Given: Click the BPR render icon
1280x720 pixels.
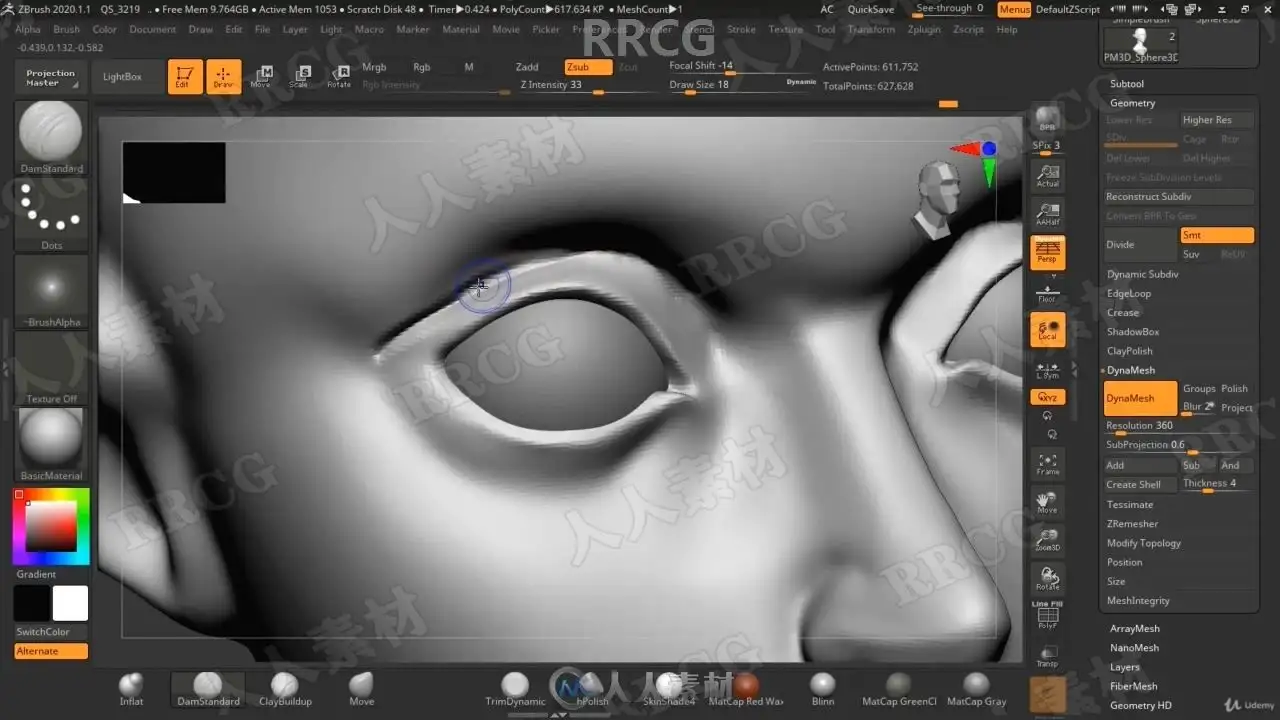Looking at the screenshot, I should [1047, 119].
